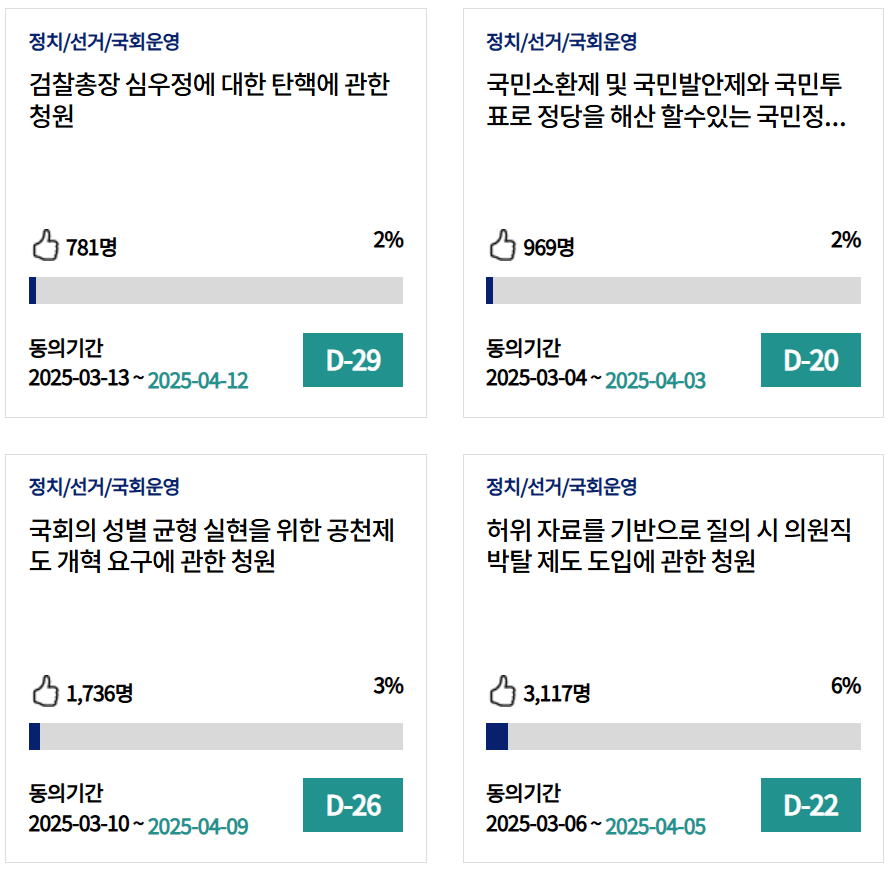Click thumbs-up icon on 781명 petition
The width and height of the screenshot is (888, 871).
(45, 245)
